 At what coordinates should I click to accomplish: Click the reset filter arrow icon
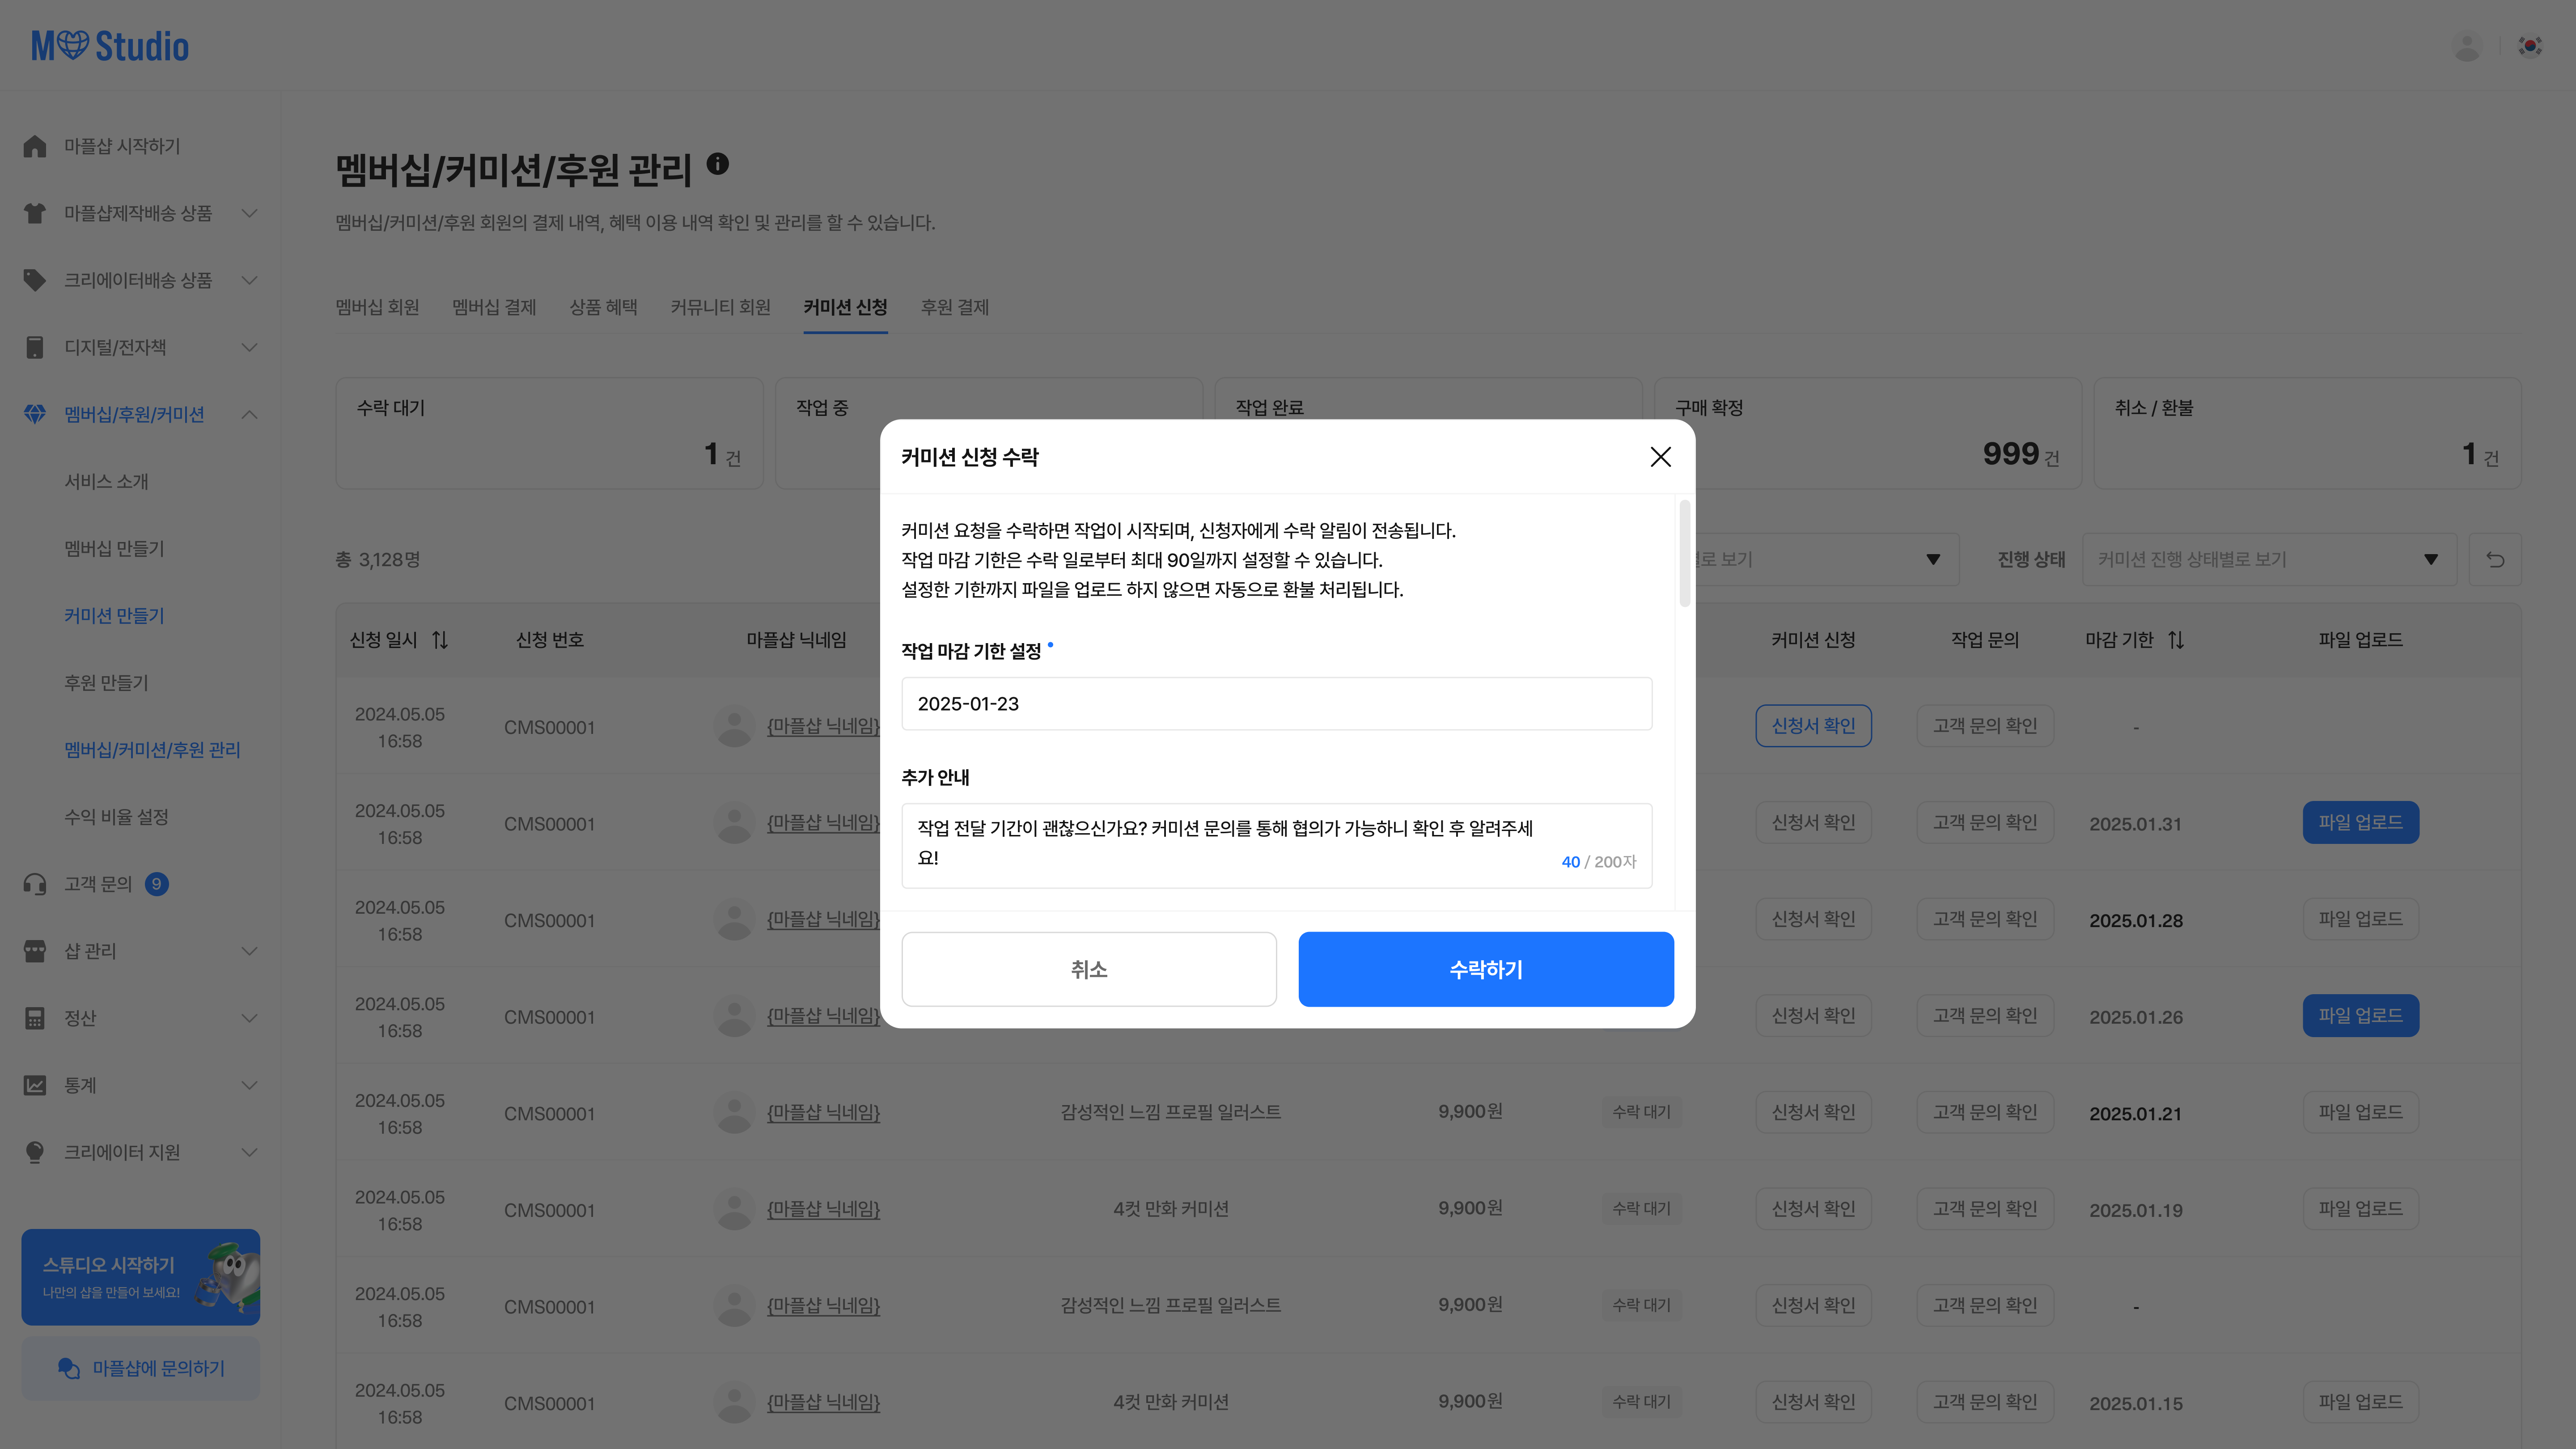click(x=2495, y=559)
